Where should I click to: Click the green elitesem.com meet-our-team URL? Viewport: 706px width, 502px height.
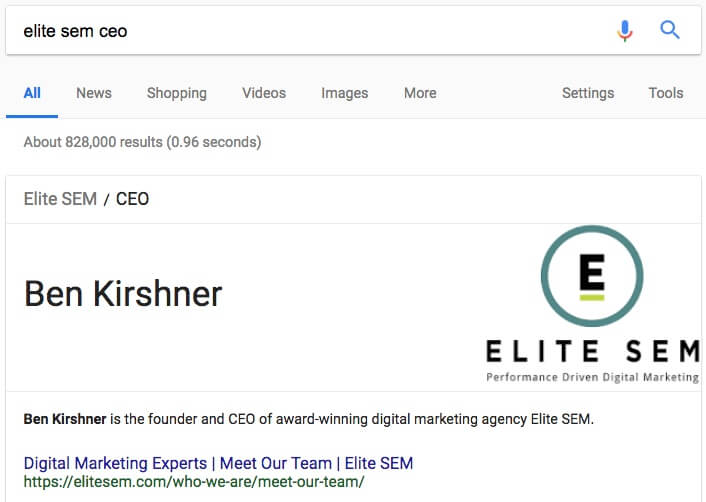point(194,482)
